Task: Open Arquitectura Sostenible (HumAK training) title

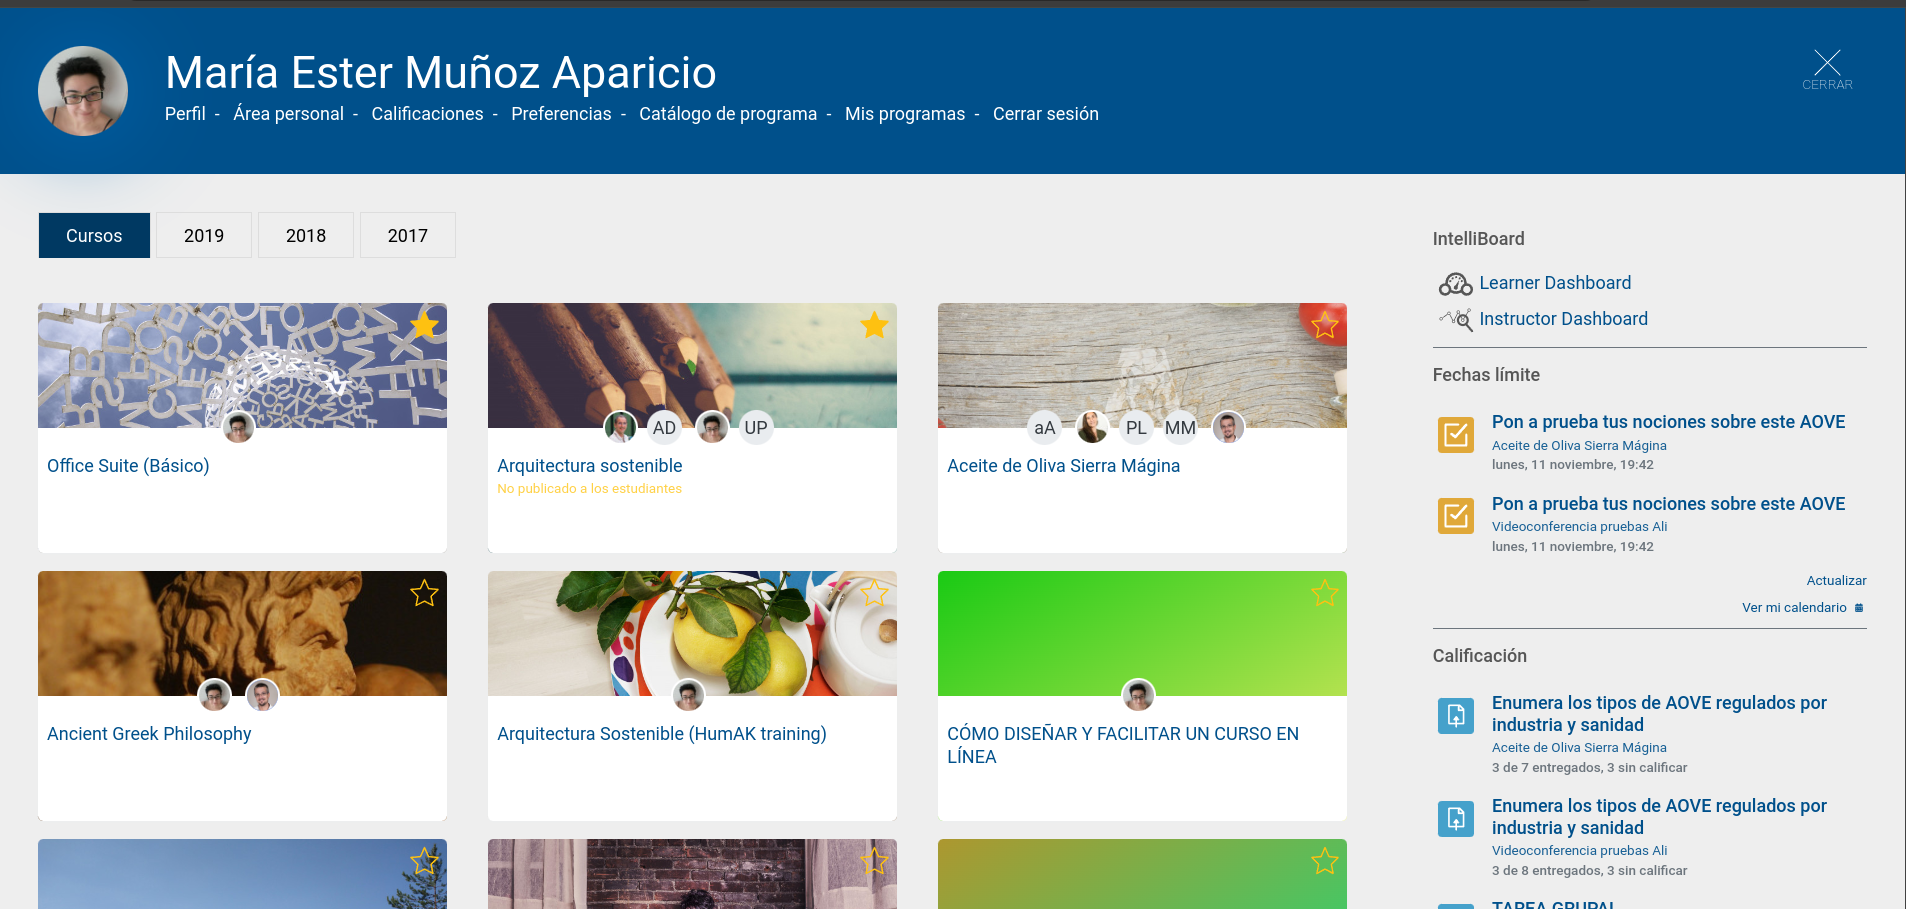Action: tap(662, 734)
